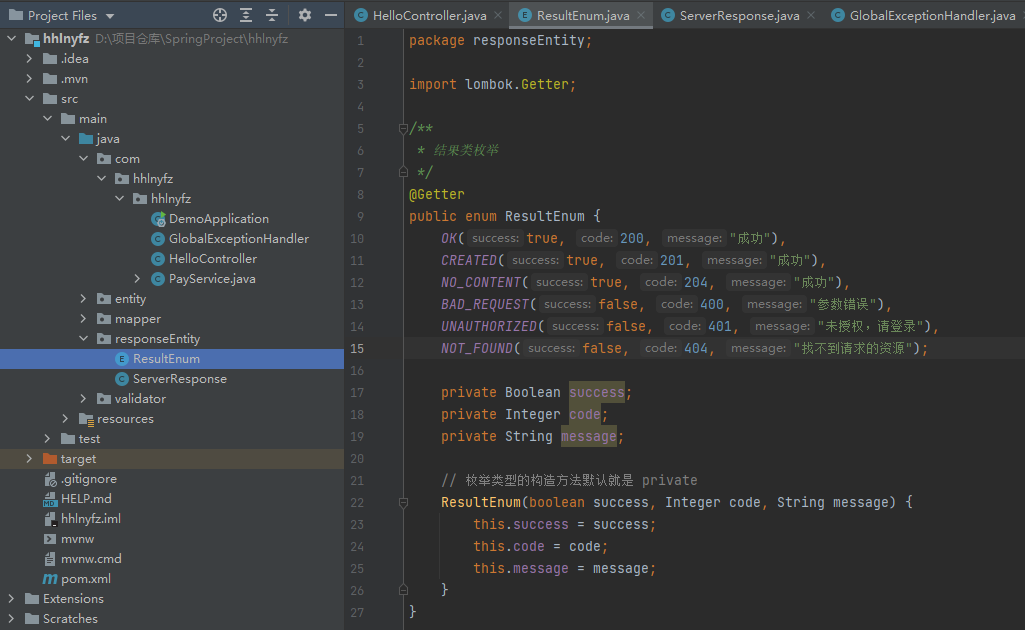Click the Collapse All icon in project panel
The image size is (1025, 630).
coord(271,15)
